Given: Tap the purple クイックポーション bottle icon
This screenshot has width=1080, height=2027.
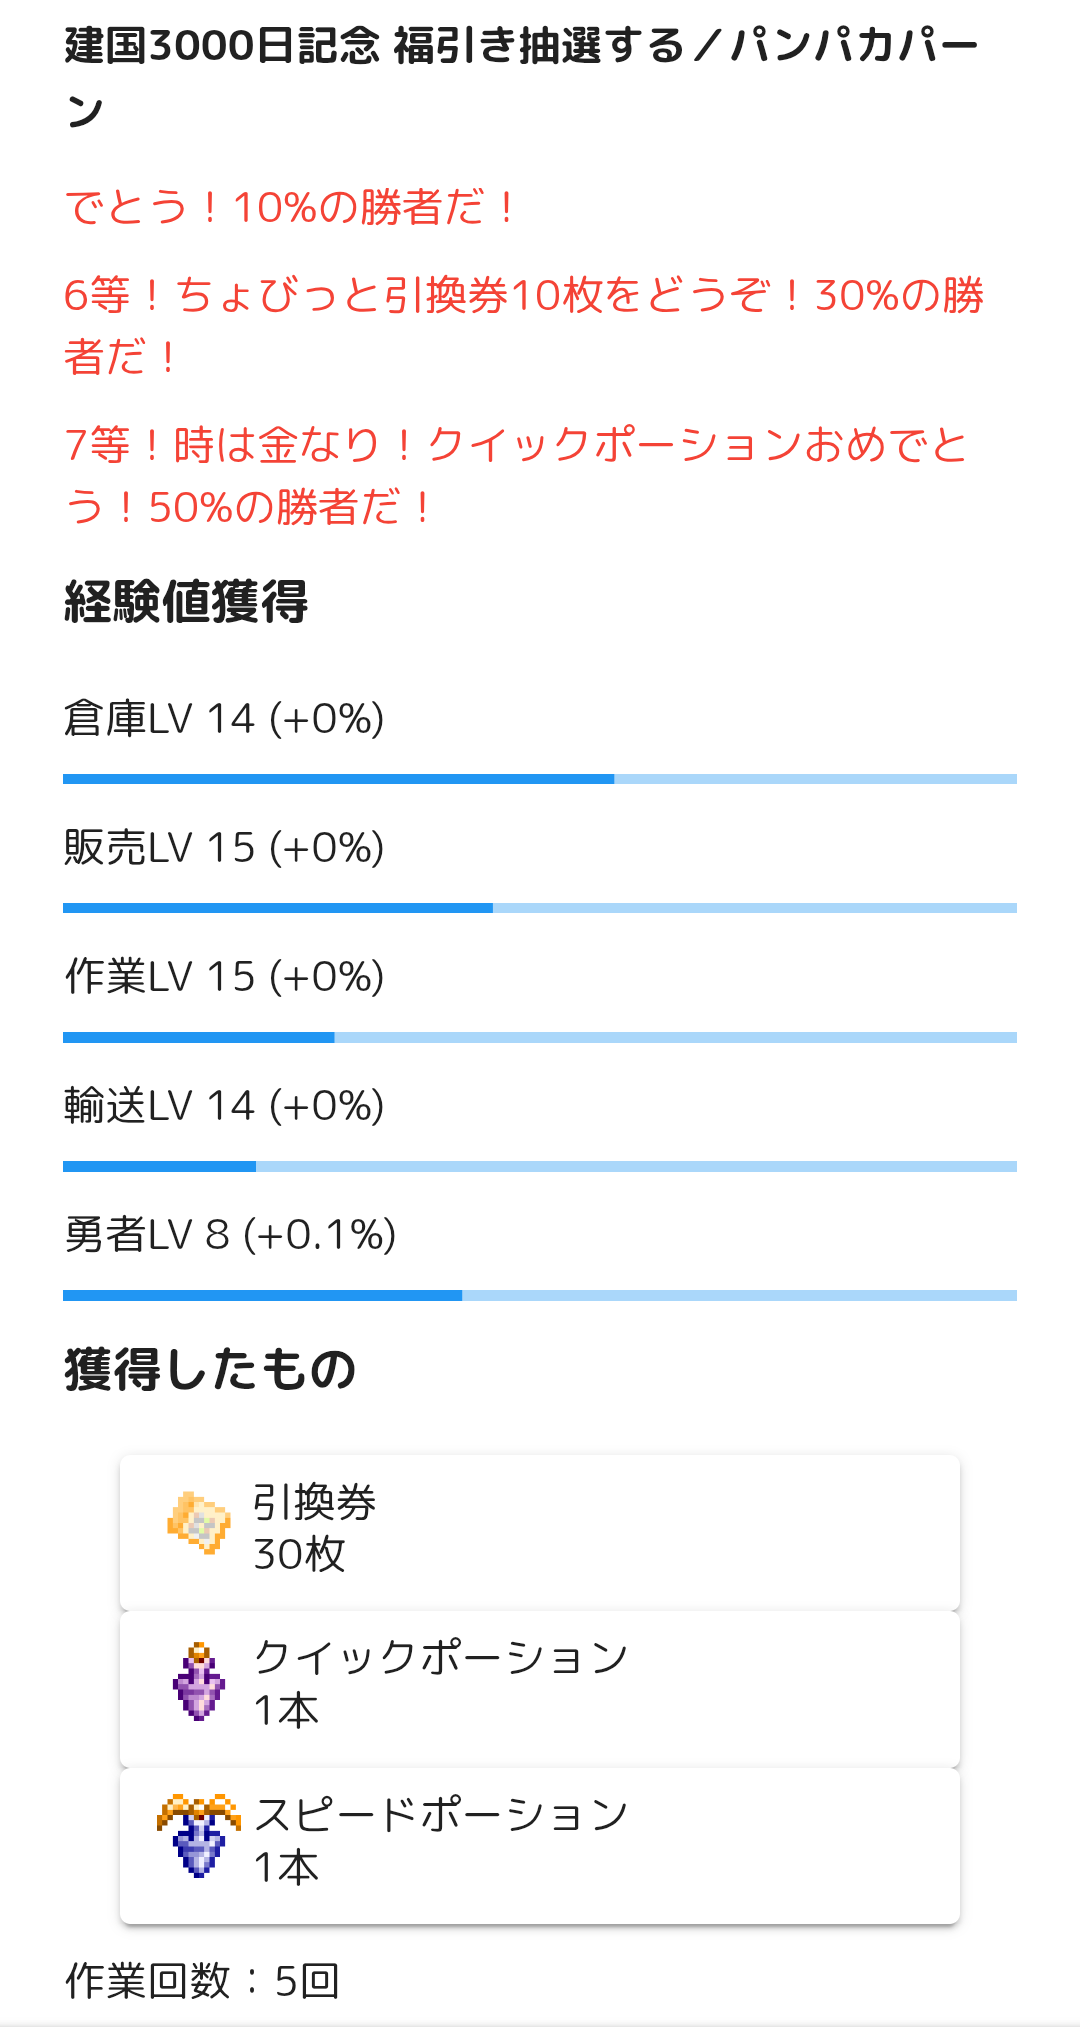Looking at the screenshot, I should (x=199, y=1682).
